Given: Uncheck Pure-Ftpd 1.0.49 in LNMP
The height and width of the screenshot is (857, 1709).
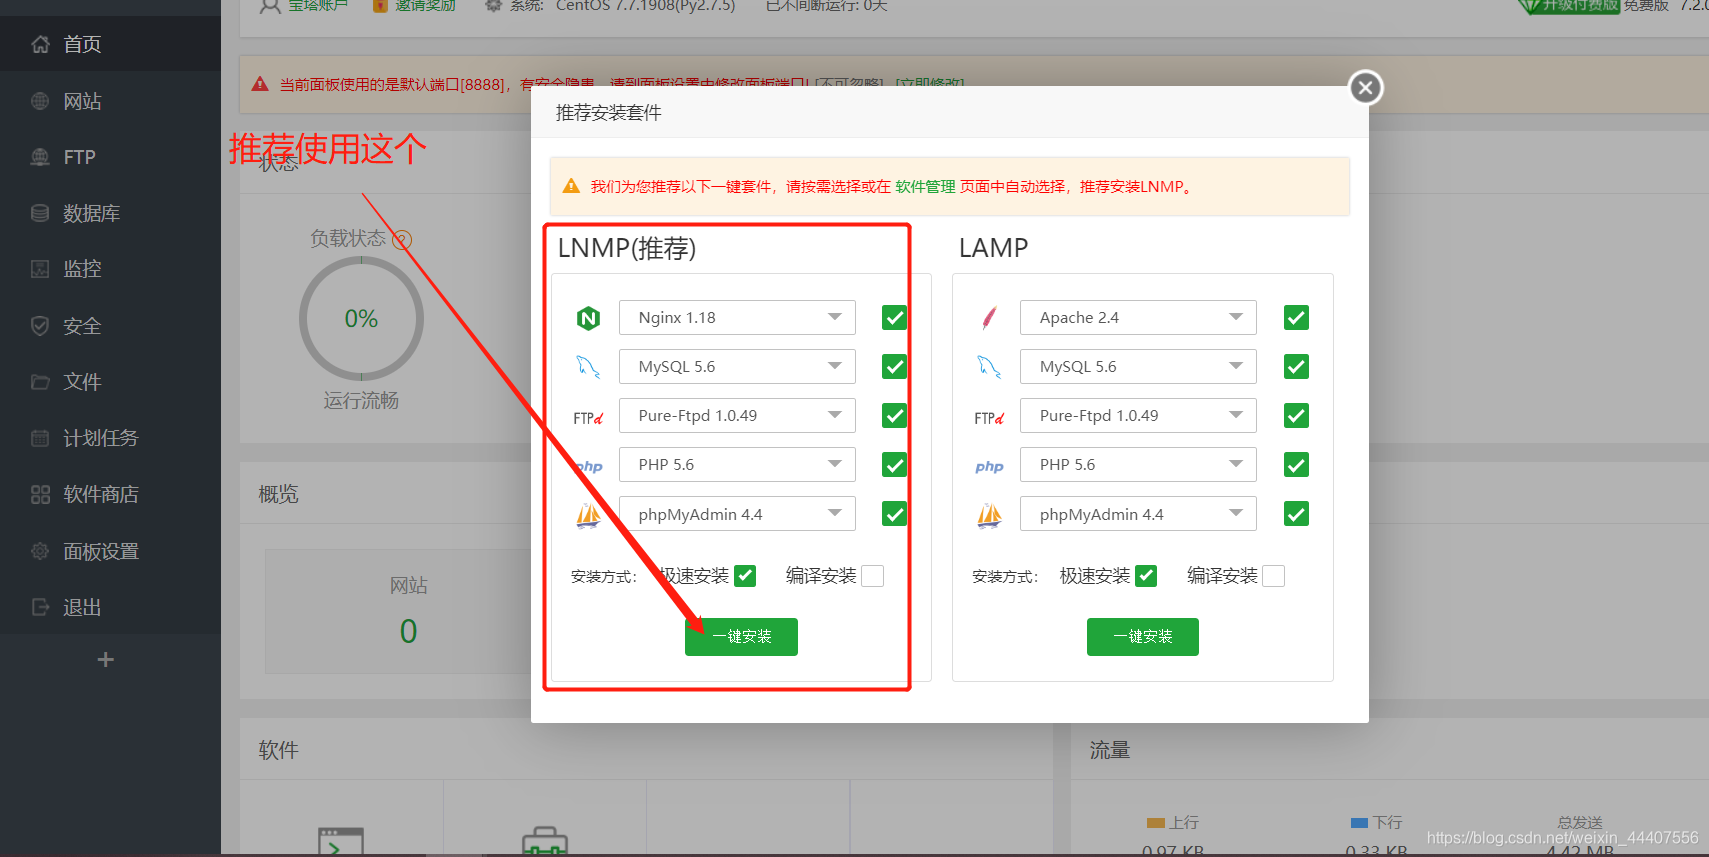Looking at the screenshot, I should pyautogui.click(x=894, y=416).
